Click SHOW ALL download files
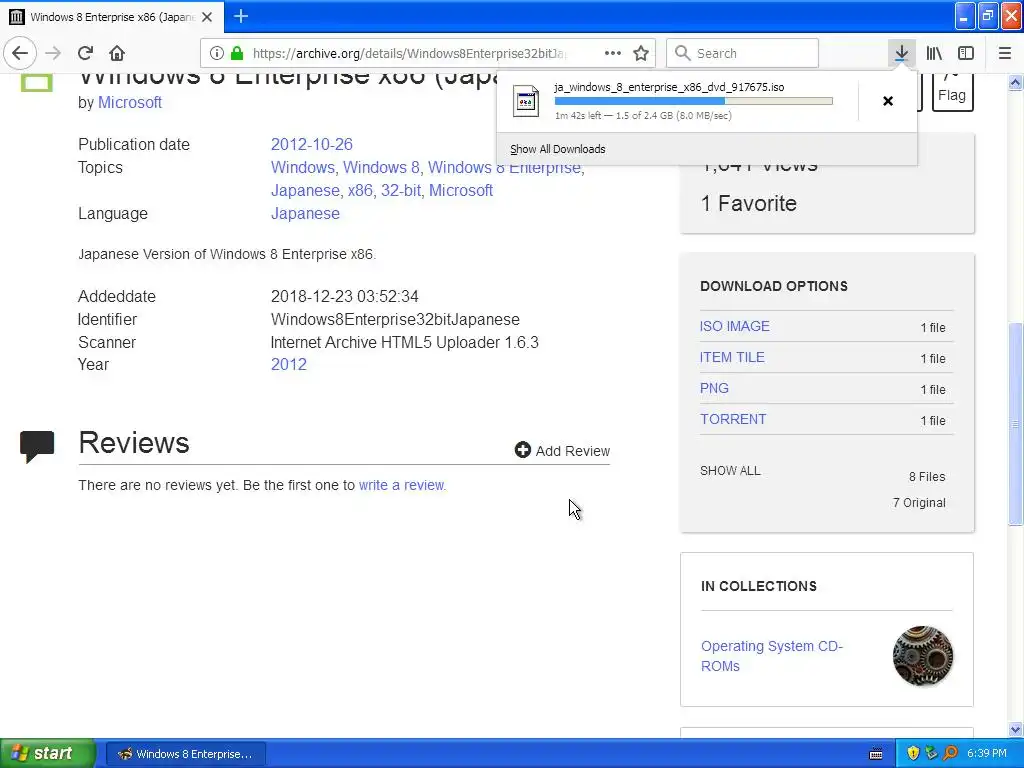 pos(730,471)
